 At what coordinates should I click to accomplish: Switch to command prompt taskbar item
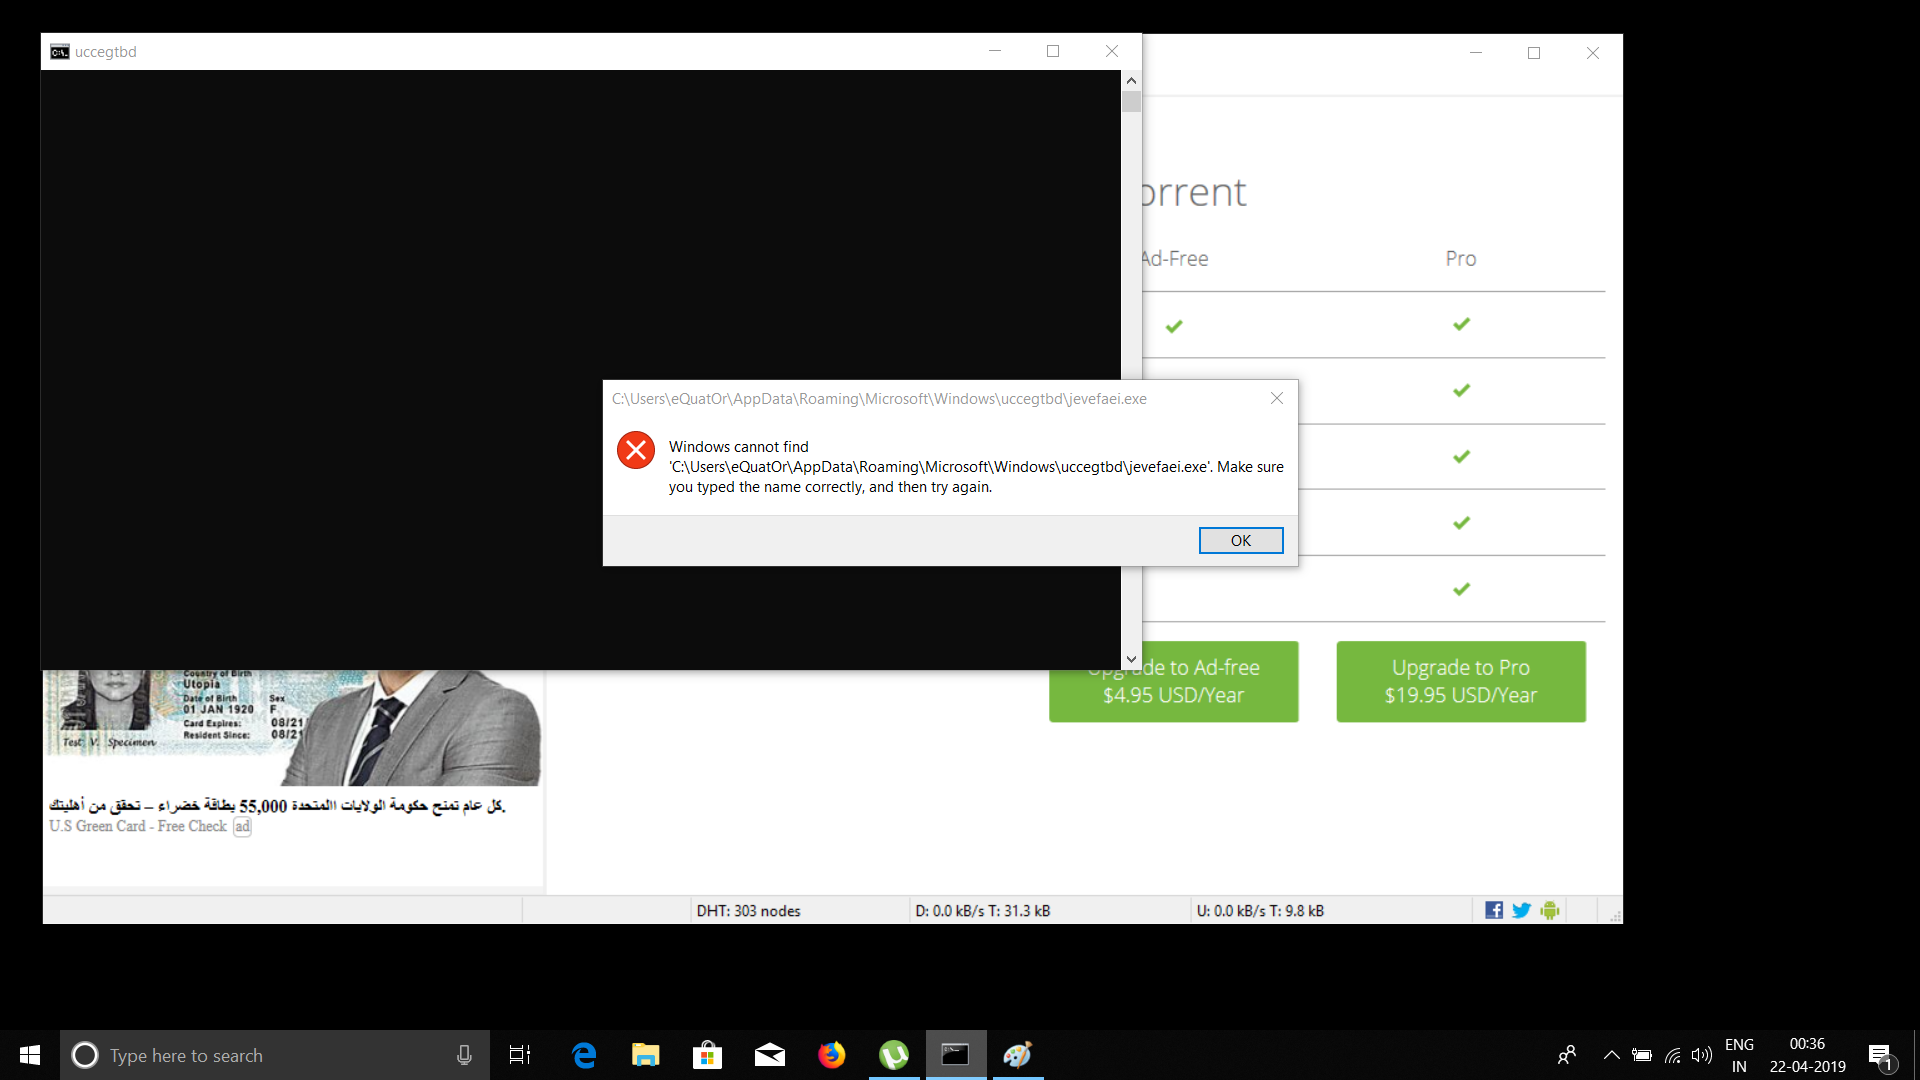pyautogui.click(x=956, y=1055)
